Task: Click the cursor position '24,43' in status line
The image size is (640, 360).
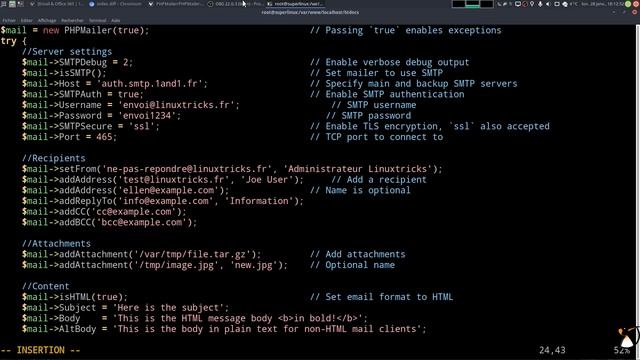Action: click(552, 350)
